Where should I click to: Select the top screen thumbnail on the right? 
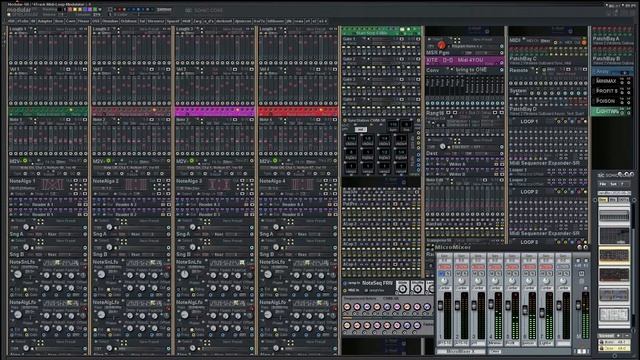click(614, 216)
